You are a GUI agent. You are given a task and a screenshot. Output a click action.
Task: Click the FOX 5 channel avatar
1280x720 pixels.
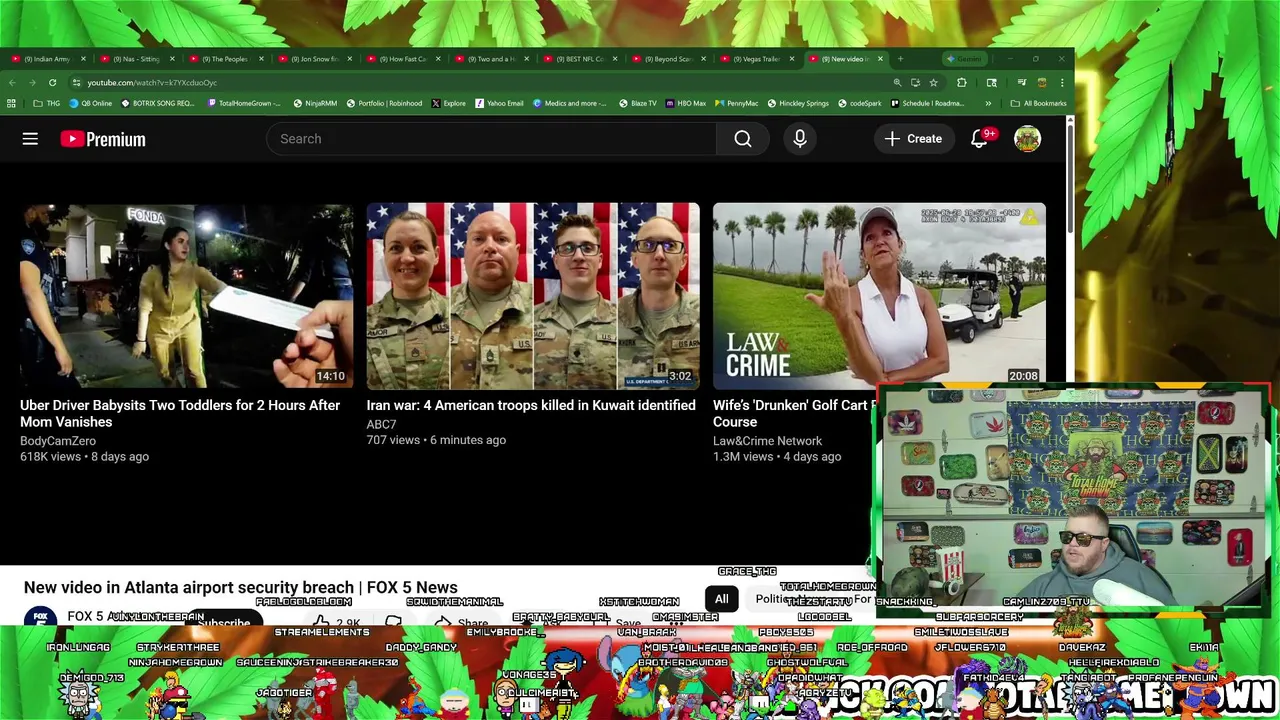[40, 616]
